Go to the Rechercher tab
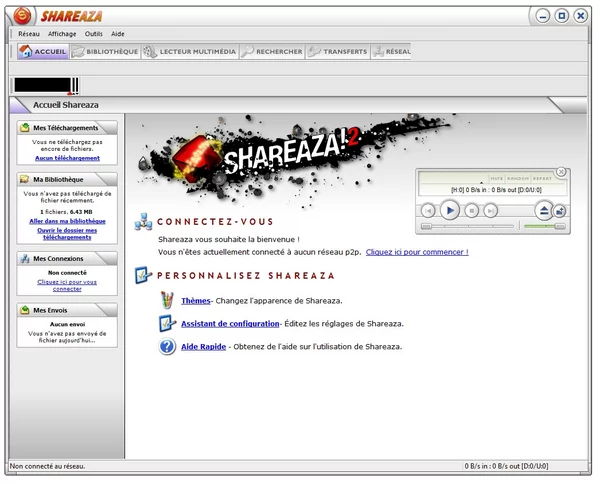 [272, 51]
